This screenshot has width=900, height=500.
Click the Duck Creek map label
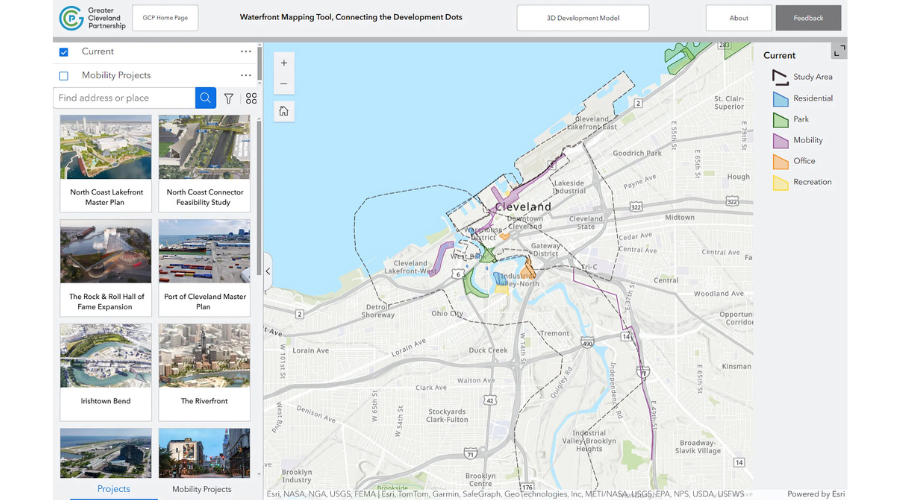coord(488,350)
